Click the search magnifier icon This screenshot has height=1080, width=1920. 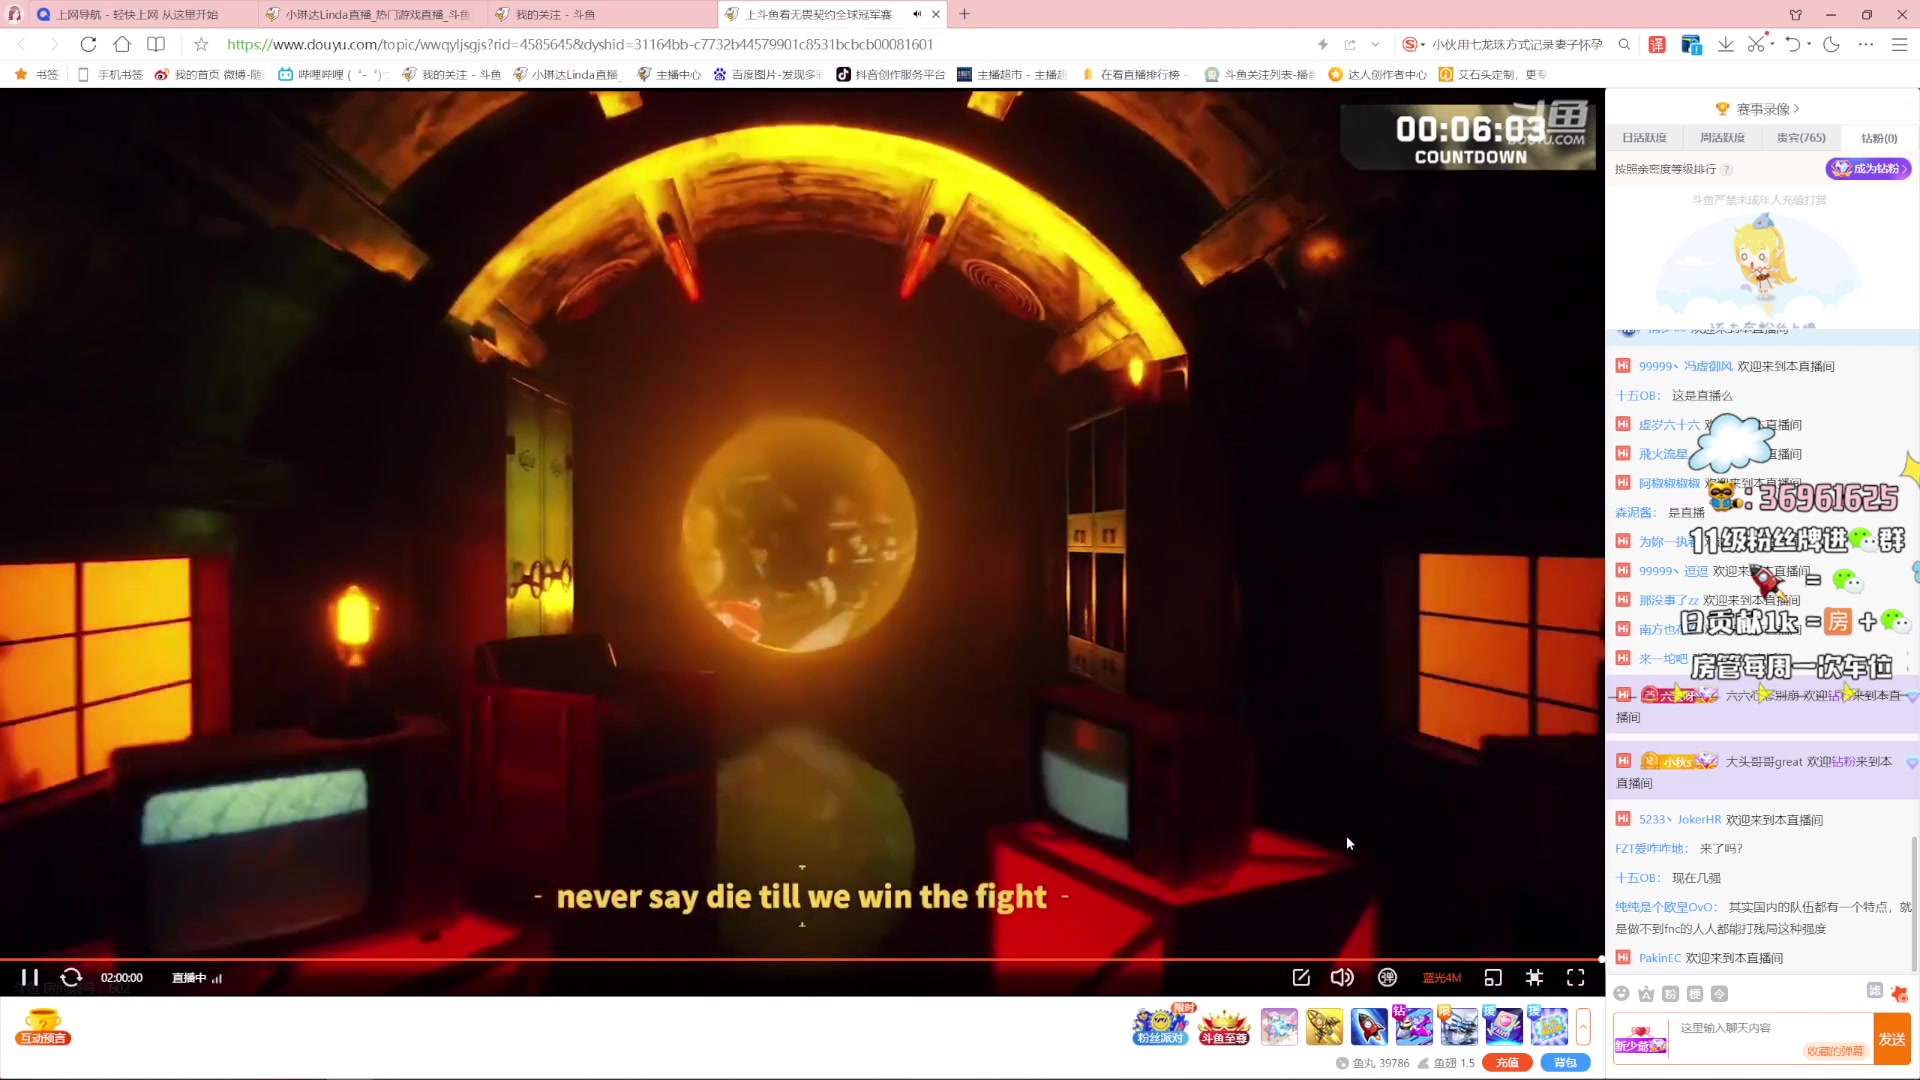point(1624,44)
